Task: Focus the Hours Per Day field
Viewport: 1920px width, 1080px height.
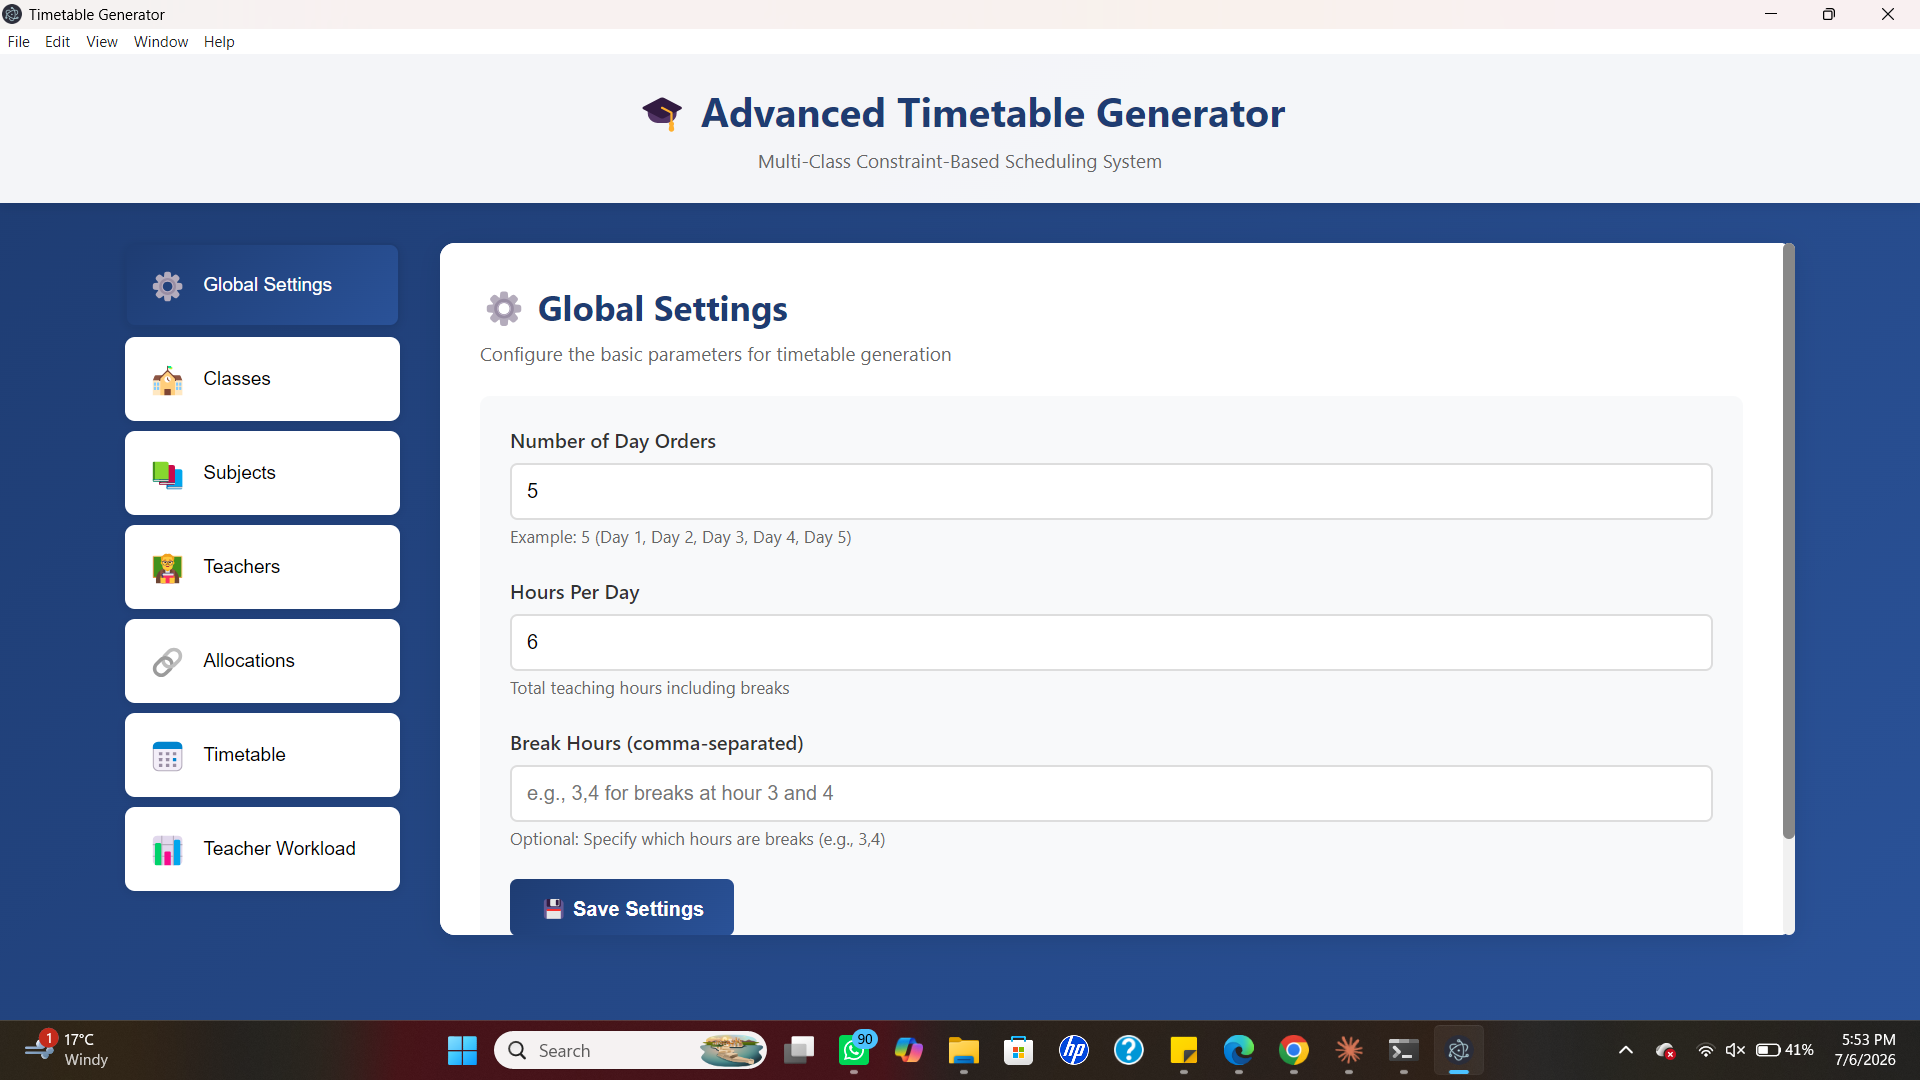Action: click(1111, 642)
